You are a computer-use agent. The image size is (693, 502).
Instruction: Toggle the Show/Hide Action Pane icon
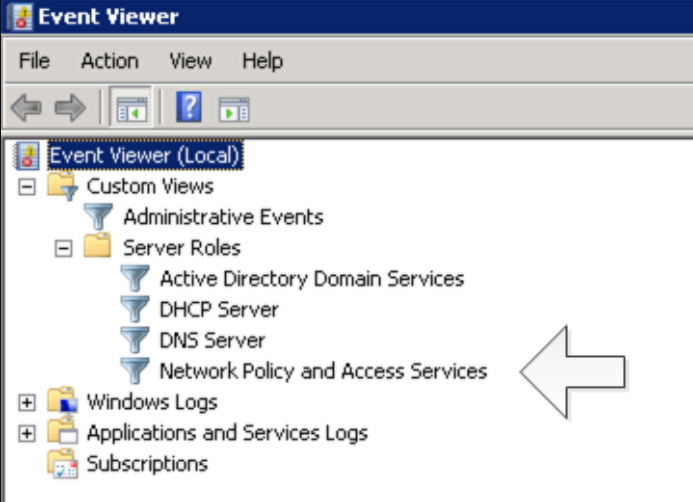click(x=233, y=108)
